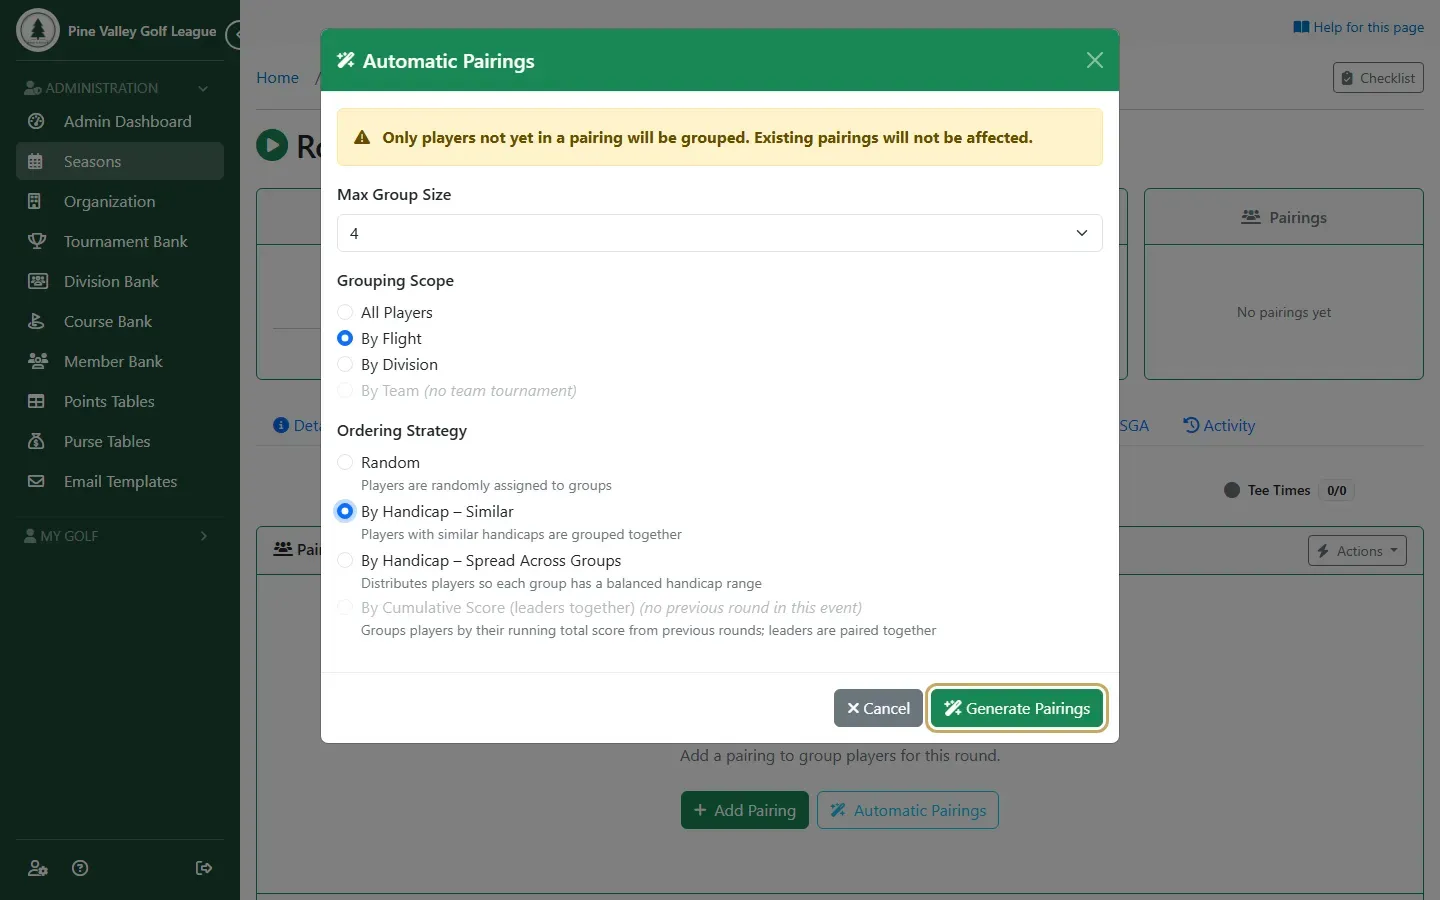Open the Max Group Size dropdown
This screenshot has height=900, width=1440.
click(719, 233)
